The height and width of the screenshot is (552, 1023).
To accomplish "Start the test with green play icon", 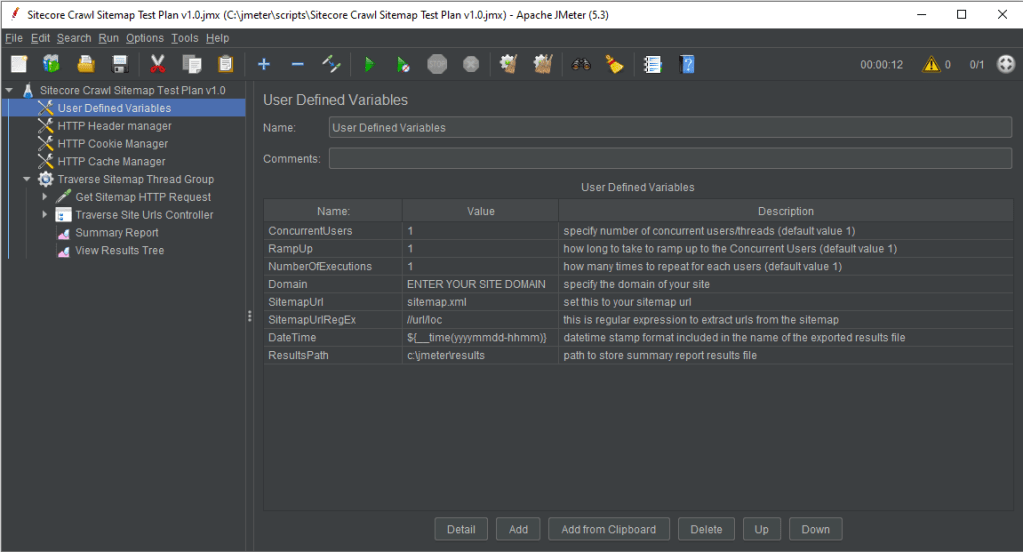I will click(369, 64).
